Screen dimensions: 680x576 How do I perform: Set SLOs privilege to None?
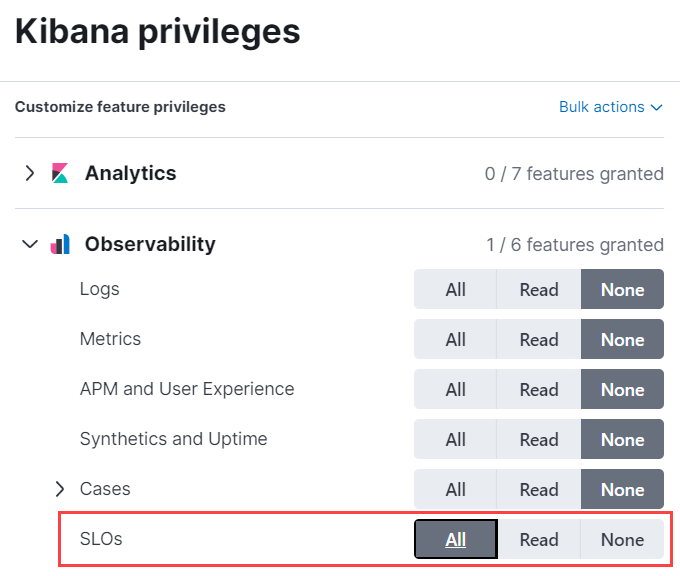(x=622, y=540)
